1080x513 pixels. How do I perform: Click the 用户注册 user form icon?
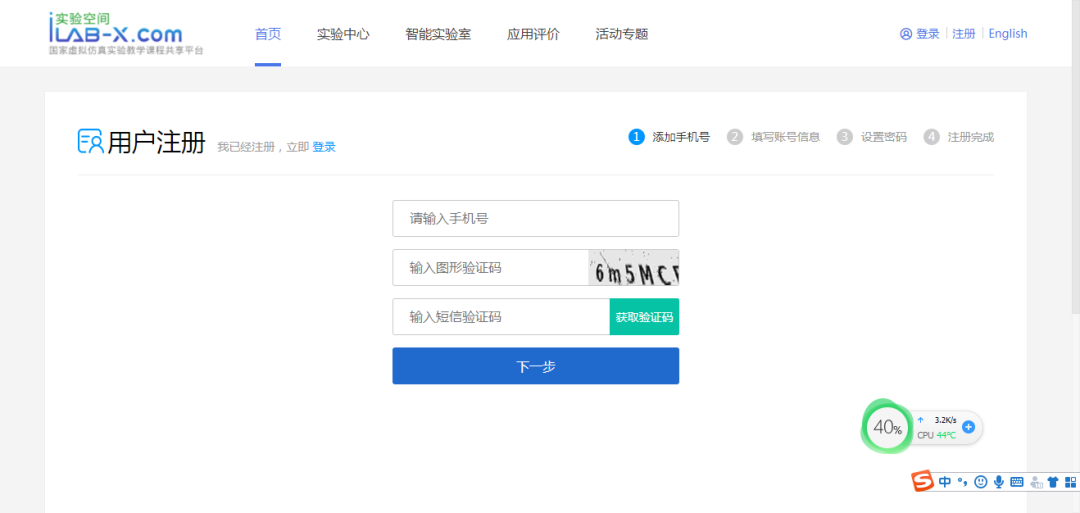(90, 141)
